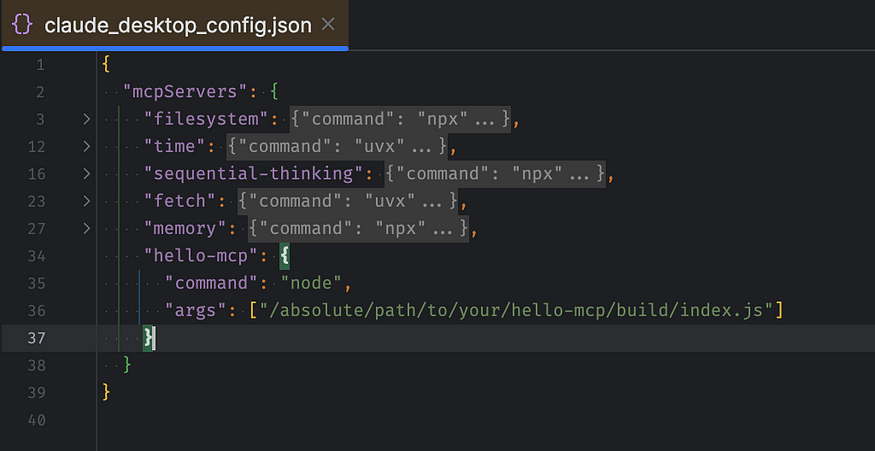This screenshot has height=451, width=875.
Task: Click the index.js path string in args
Action: coord(514,311)
